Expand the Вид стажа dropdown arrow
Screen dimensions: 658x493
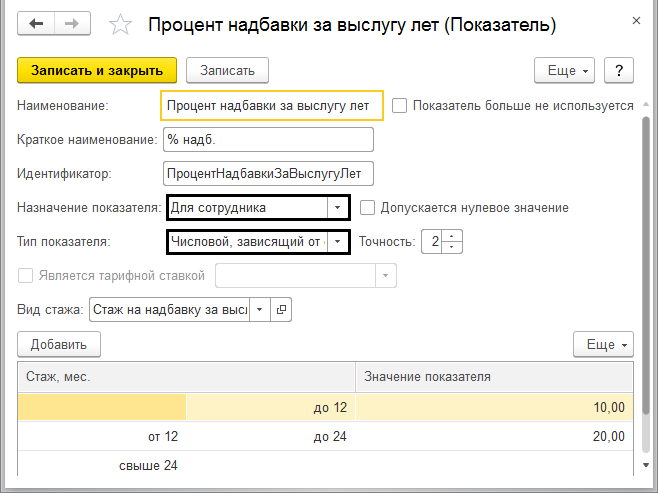[x=260, y=310]
